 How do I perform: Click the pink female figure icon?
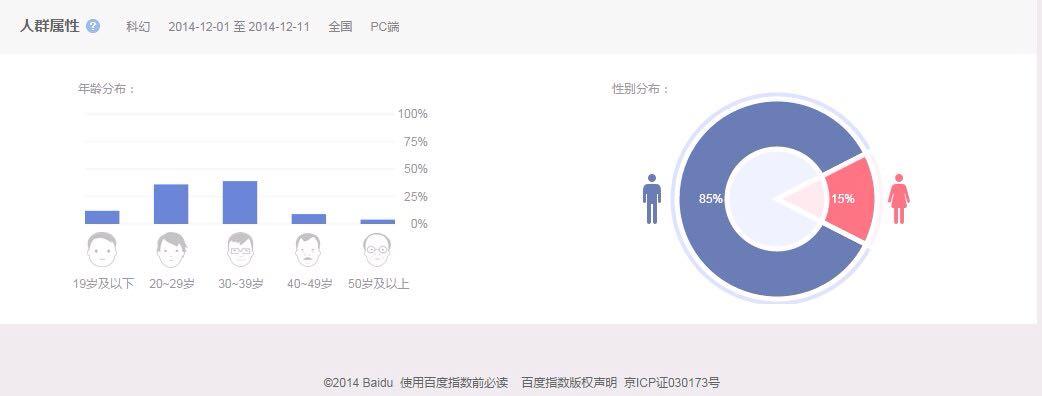898,199
